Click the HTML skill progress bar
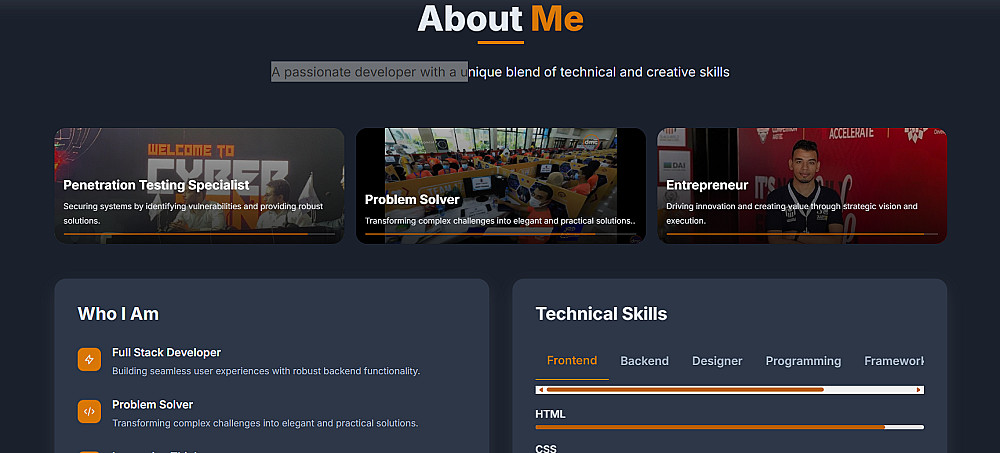1000x453 pixels. (729, 427)
